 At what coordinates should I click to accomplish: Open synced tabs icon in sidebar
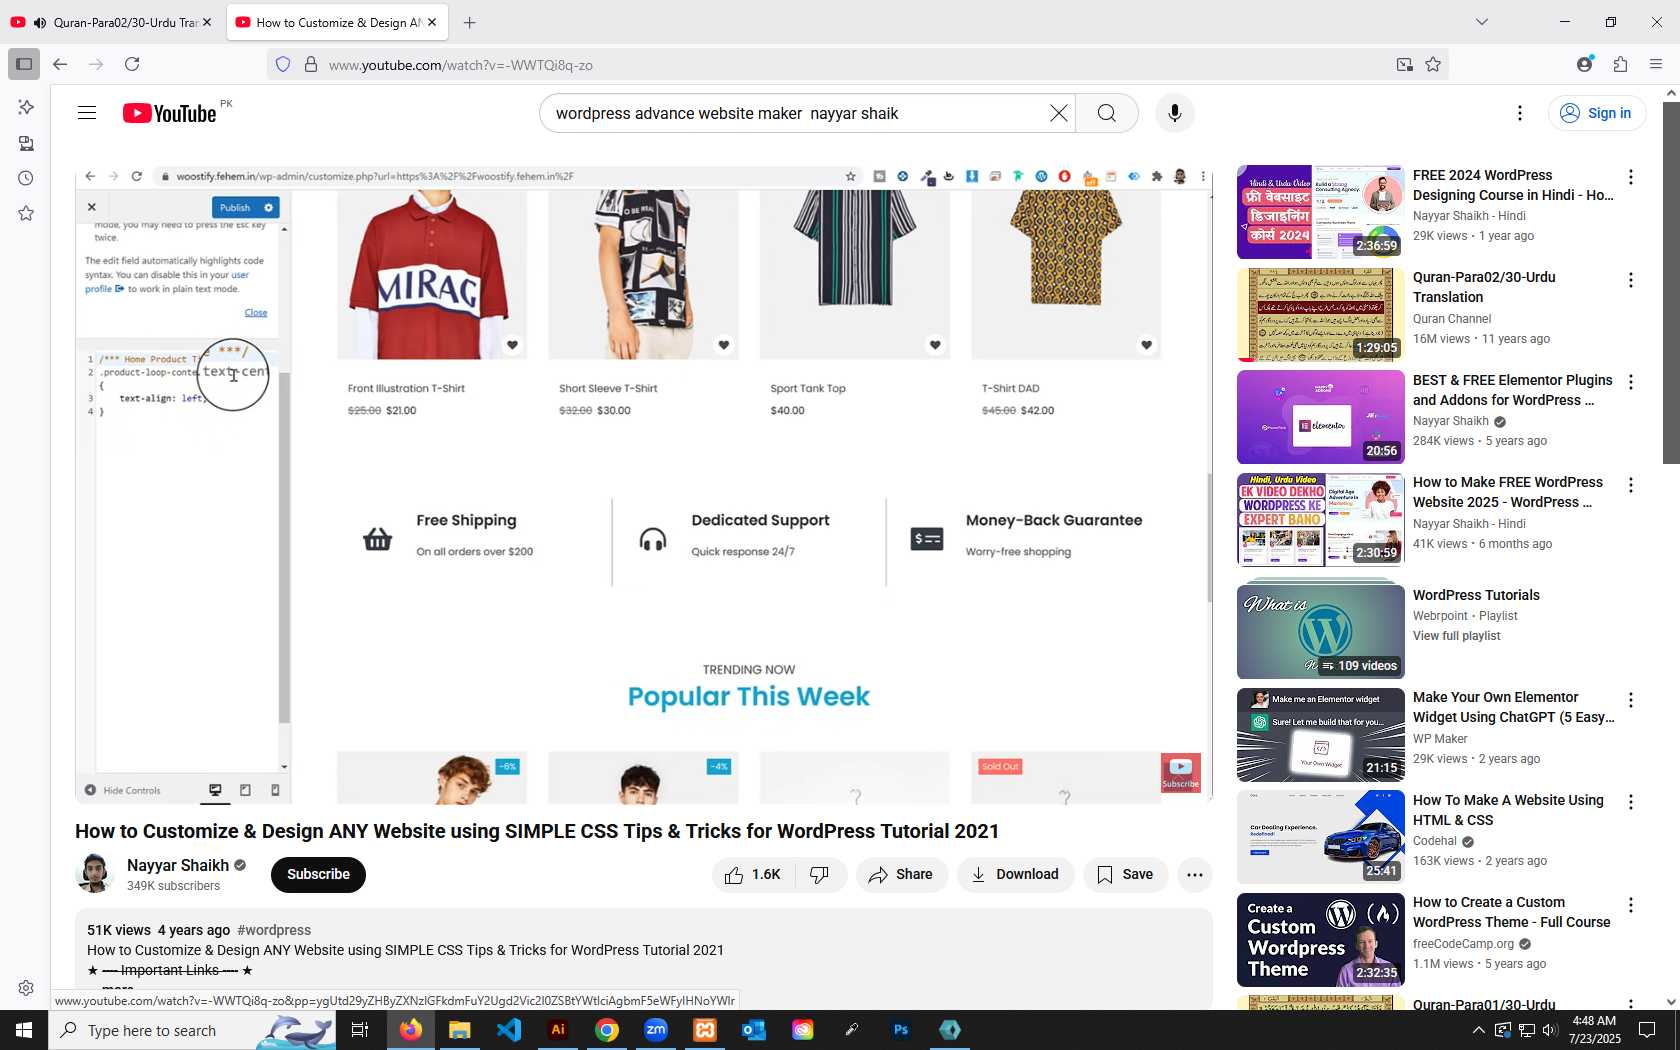point(26,143)
